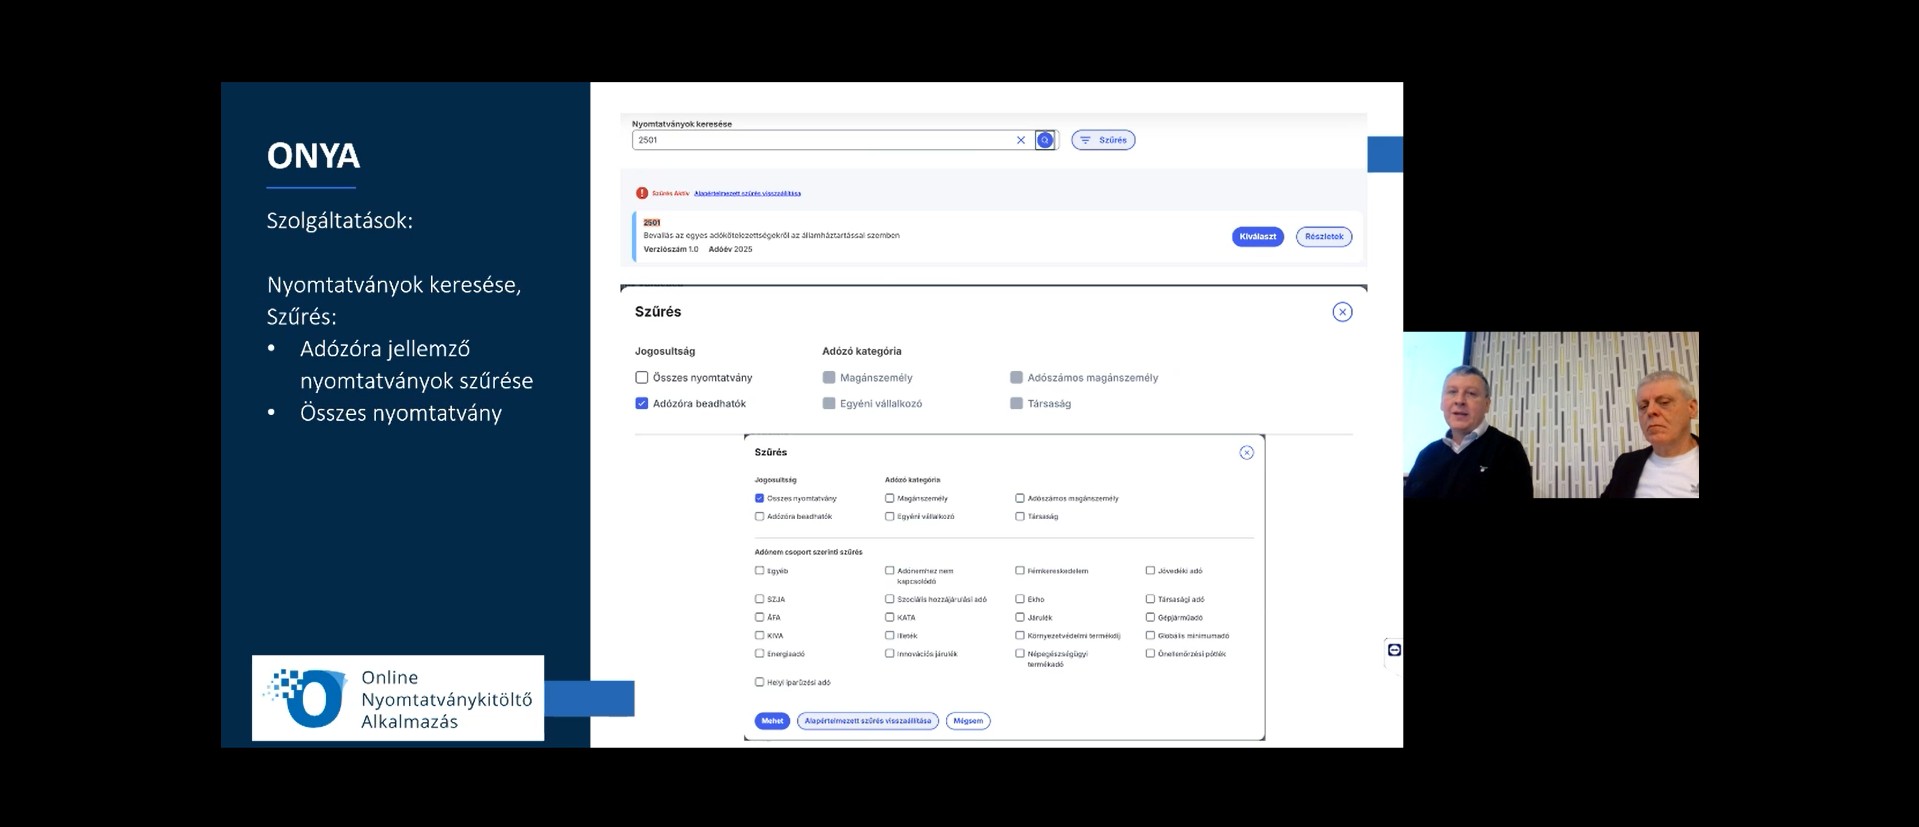Enable the SZJA tax type checkbox

point(760,599)
